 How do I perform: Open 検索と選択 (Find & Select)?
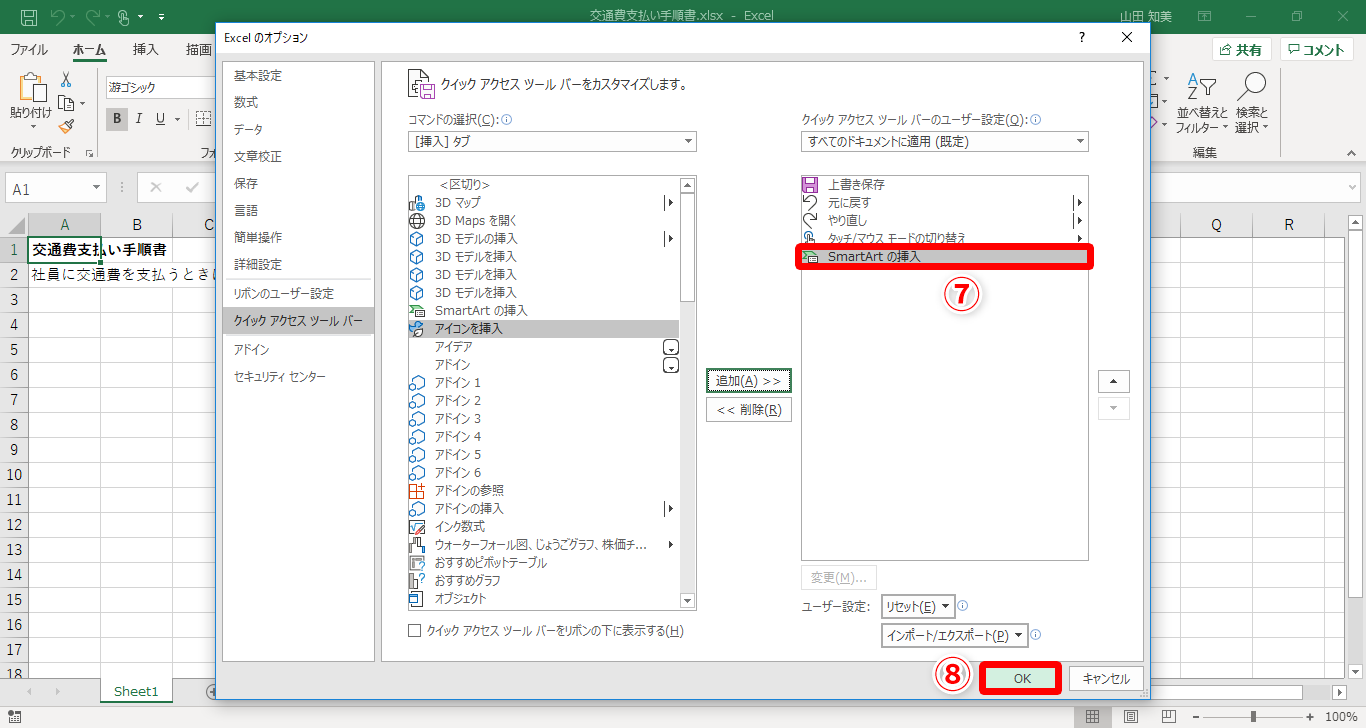(1251, 104)
